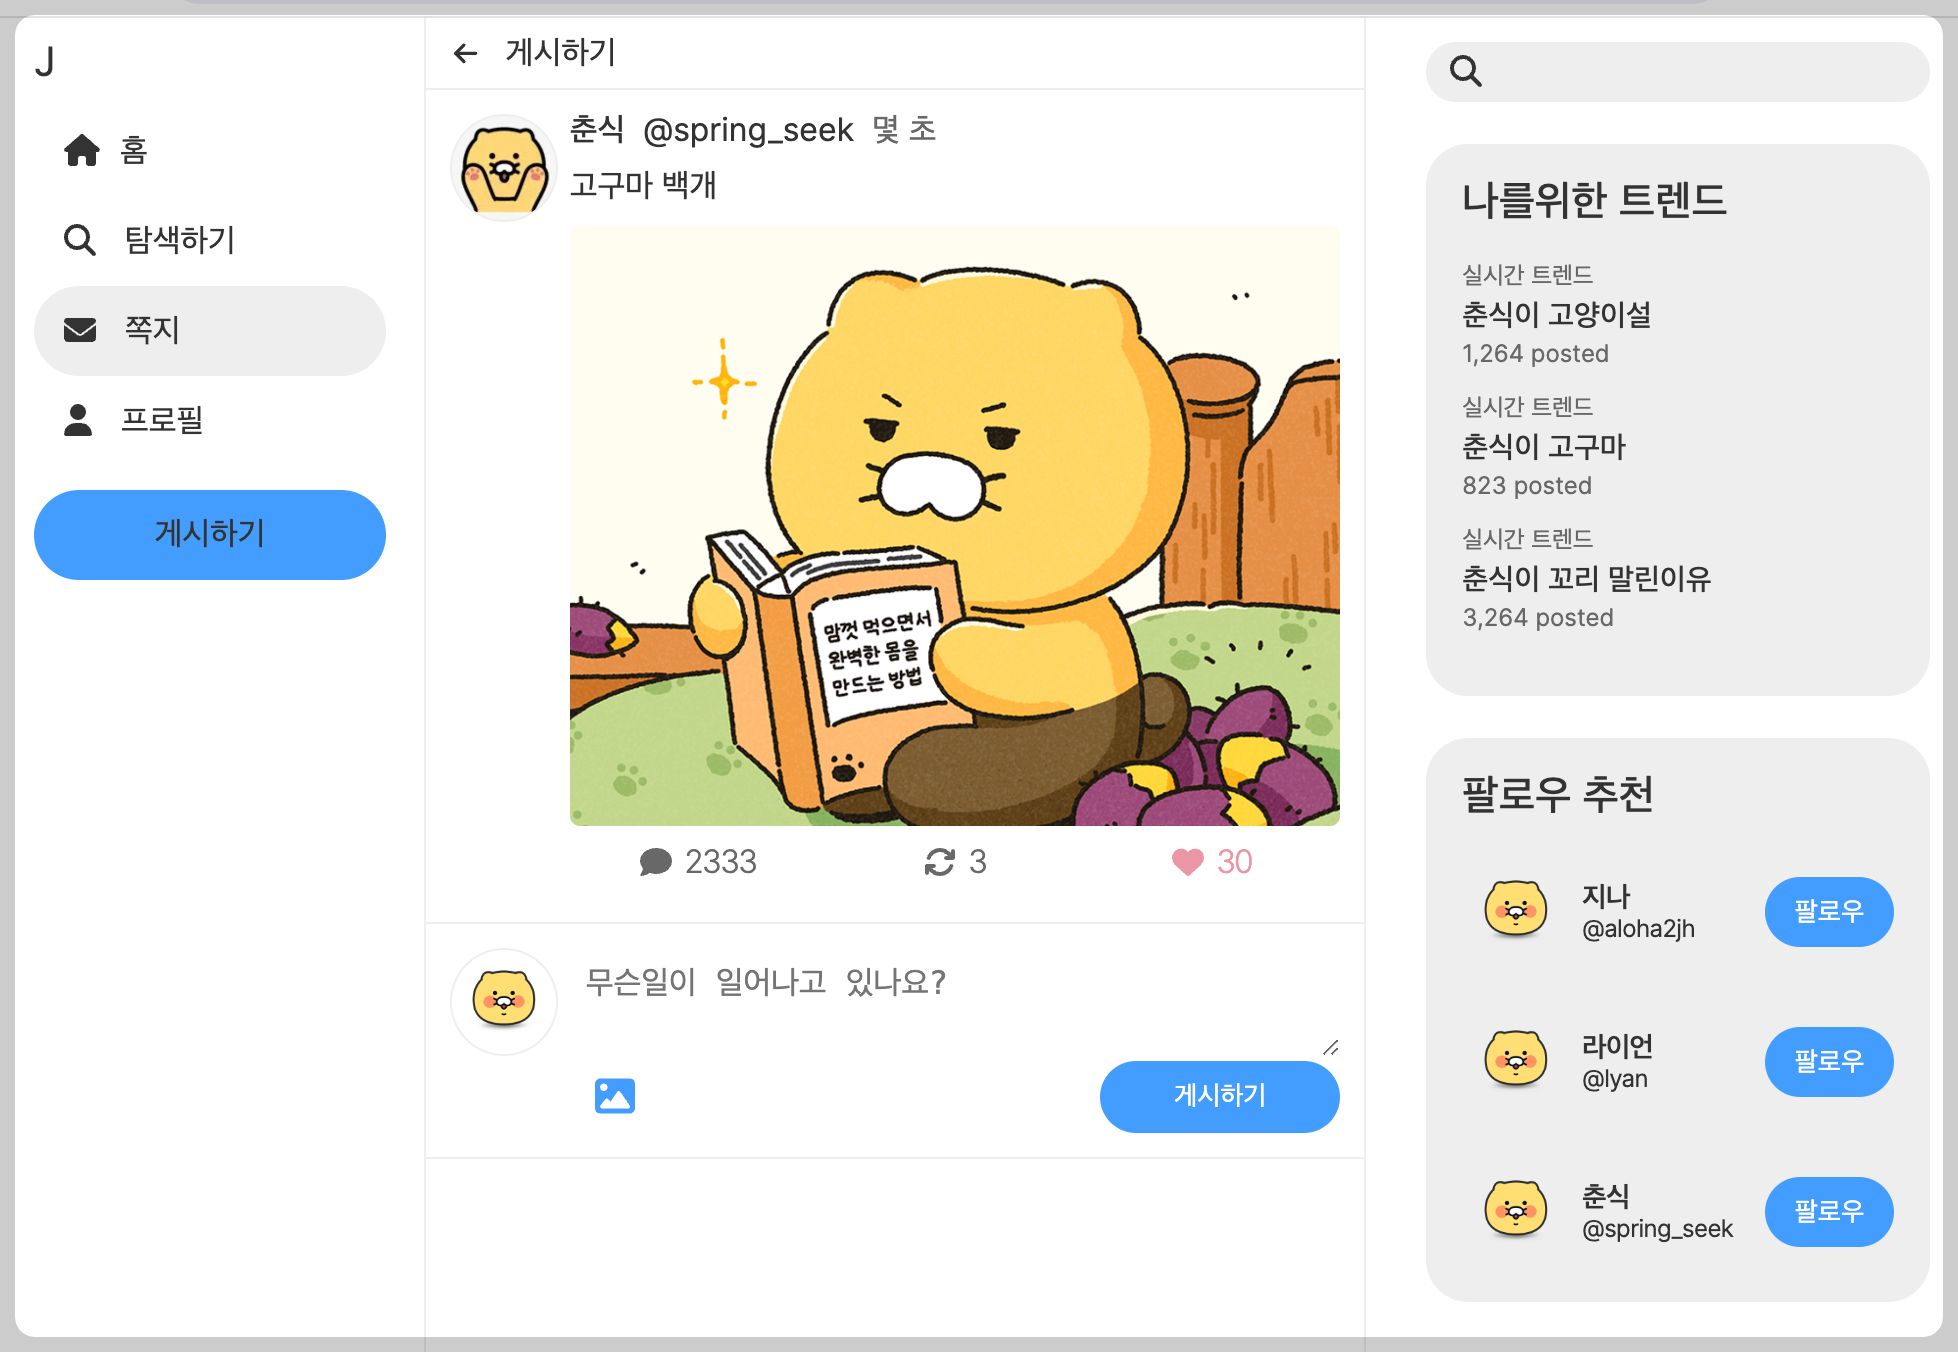
Task: Open 탐색하기 in sidebar menu
Action: (180, 240)
